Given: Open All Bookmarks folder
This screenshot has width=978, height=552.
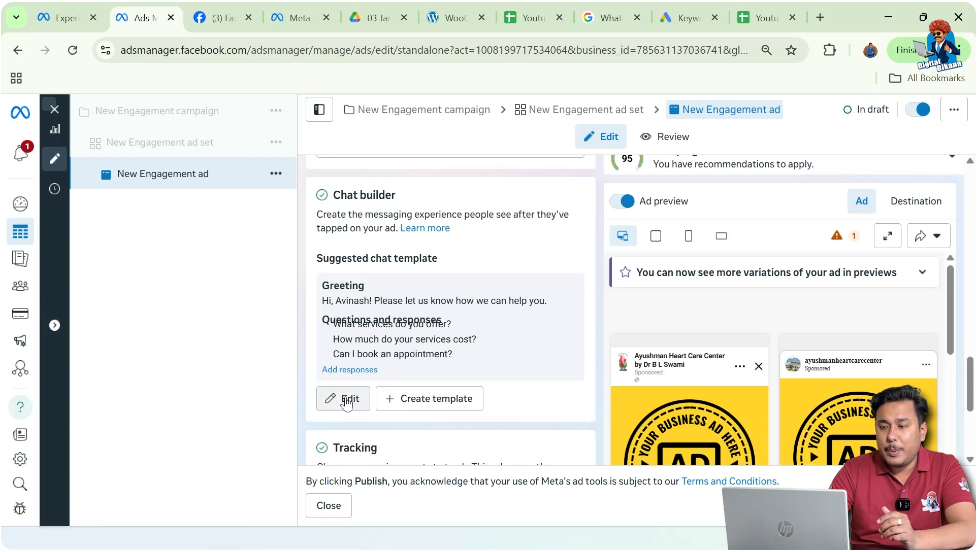Looking at the screenshot, I should pyautogui.click(x=927, y=78).
